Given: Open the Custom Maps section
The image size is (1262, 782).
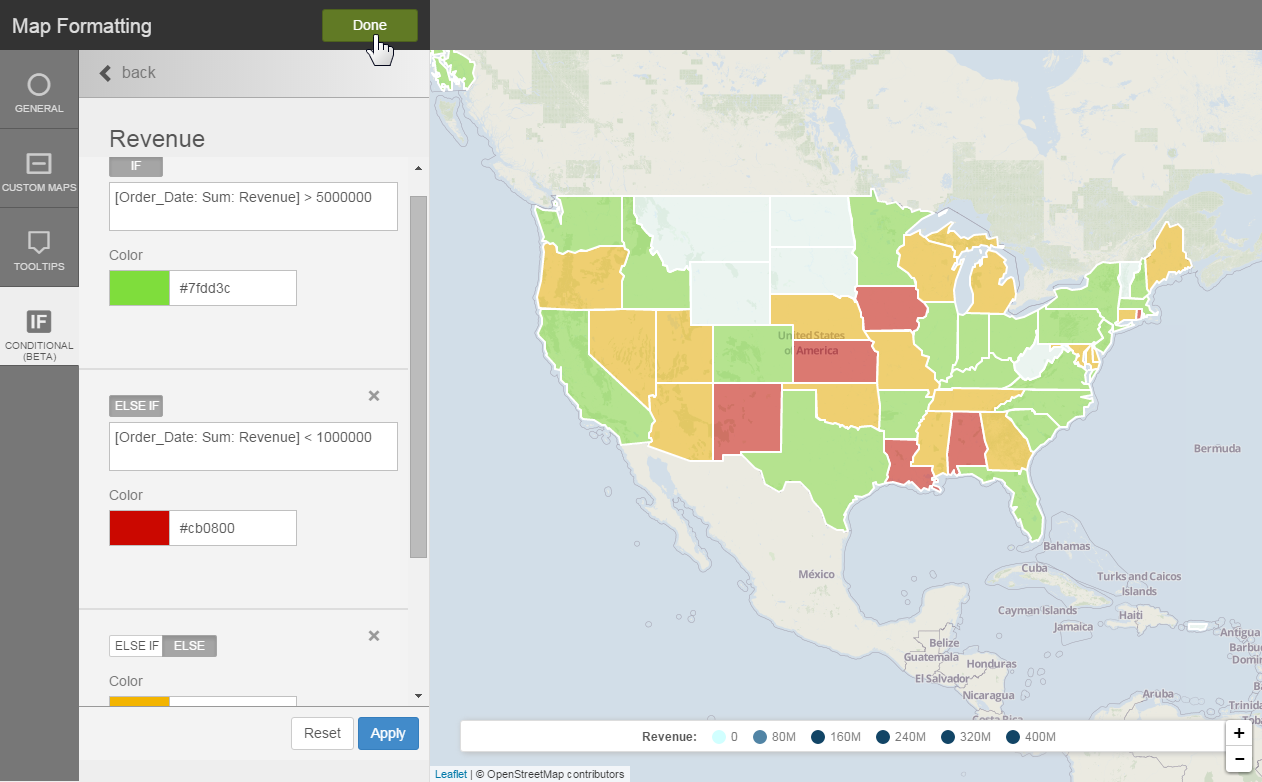Looking at the screenshot, I should pos(39,170).
